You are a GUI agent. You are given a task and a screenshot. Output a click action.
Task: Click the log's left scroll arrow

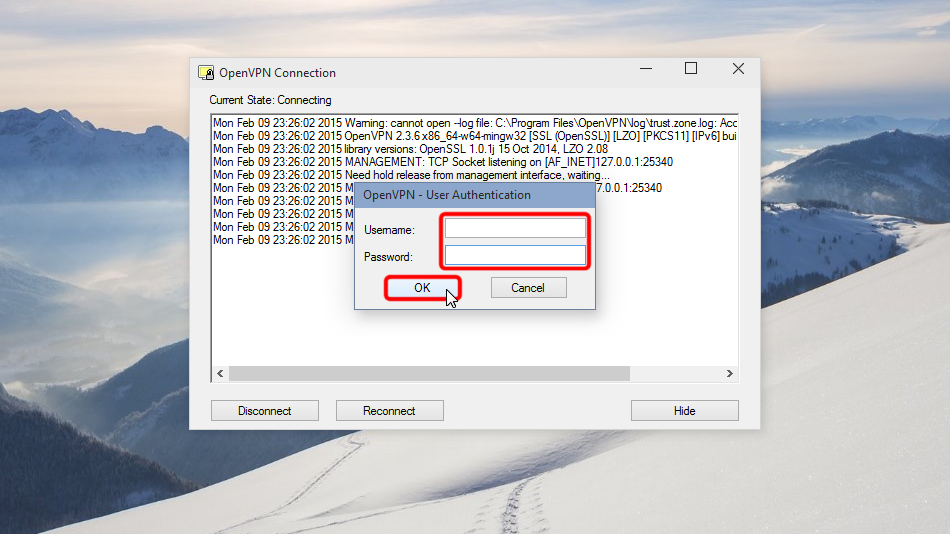pyautogui.click(x=220, y=374)
